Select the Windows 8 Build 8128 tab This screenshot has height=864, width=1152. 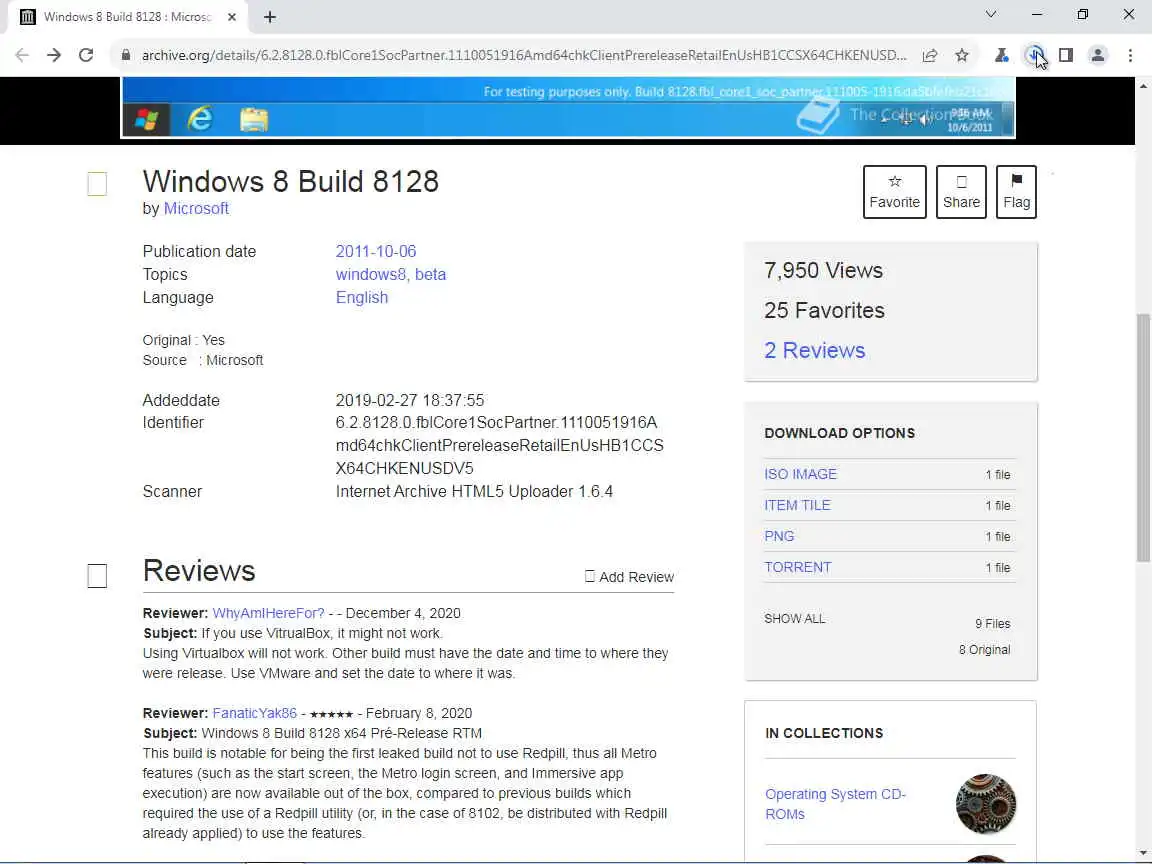click(x=128, y=17)
